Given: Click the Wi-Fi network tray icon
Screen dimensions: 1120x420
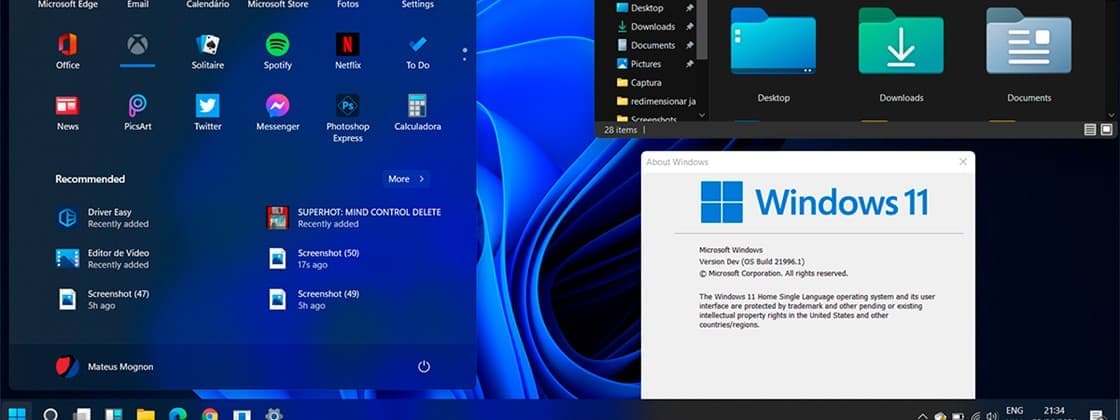Looking at the screenshot, I should 975,416.
